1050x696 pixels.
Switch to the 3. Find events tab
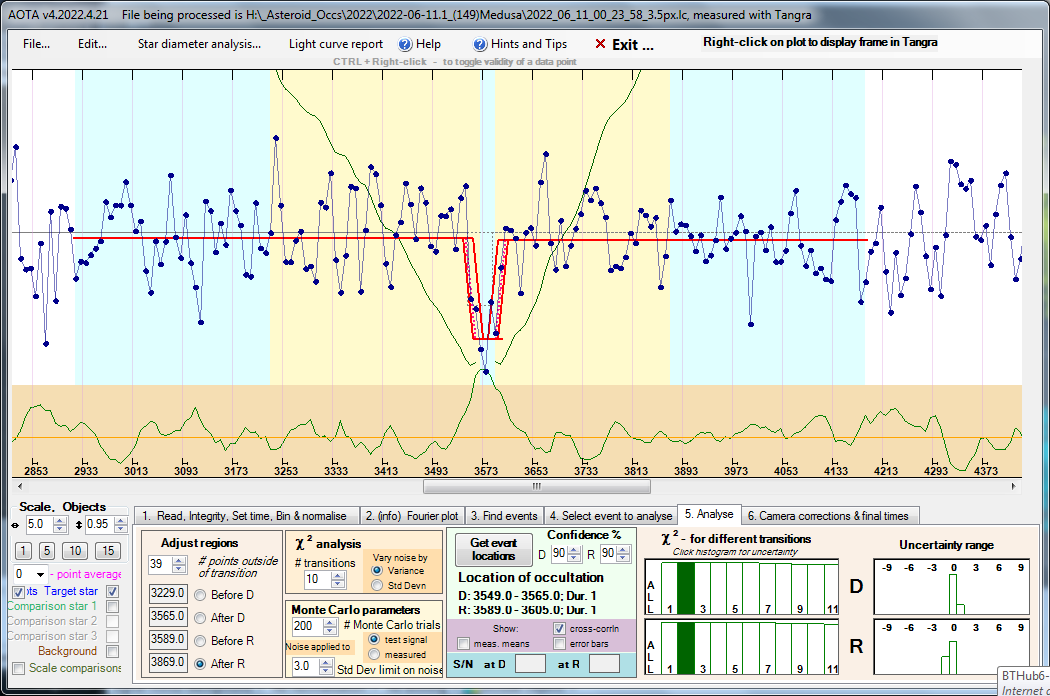coord(503,516)
